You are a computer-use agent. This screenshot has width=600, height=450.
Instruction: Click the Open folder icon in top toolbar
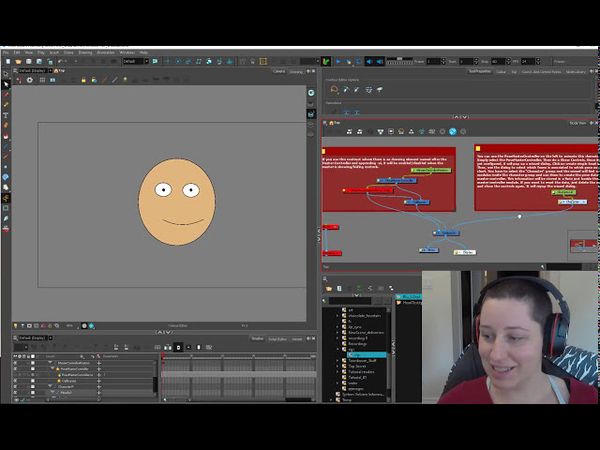pos(18,61)
